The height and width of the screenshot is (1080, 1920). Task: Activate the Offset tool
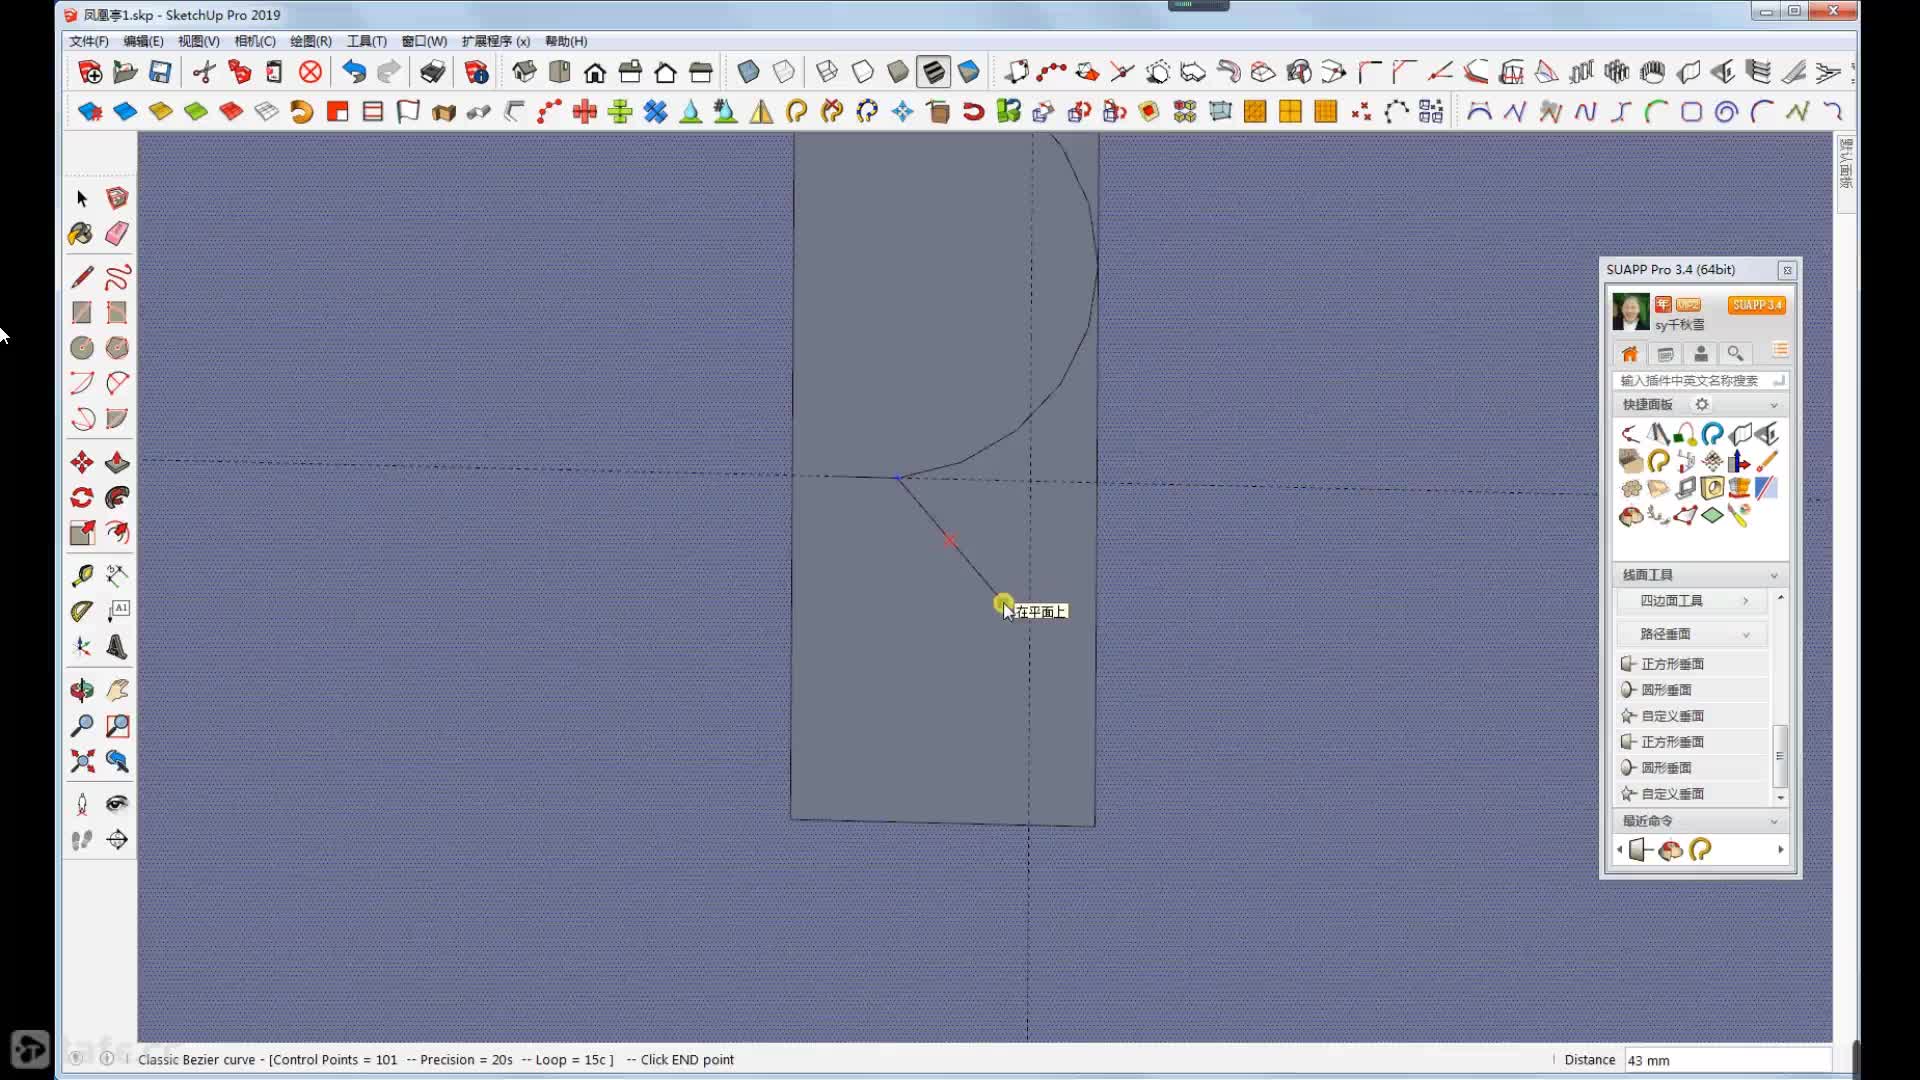(x=117, y=533)
